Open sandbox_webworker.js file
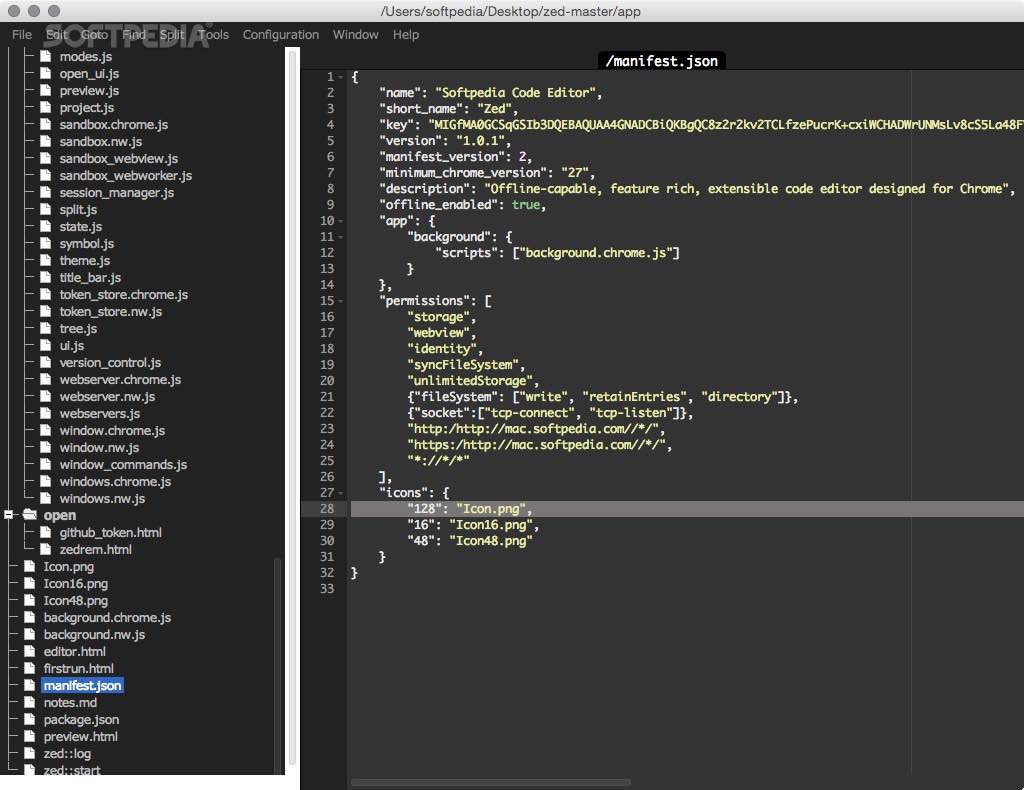The width and height of the screenshot is (1024, 790). click(x=126, y=176)
